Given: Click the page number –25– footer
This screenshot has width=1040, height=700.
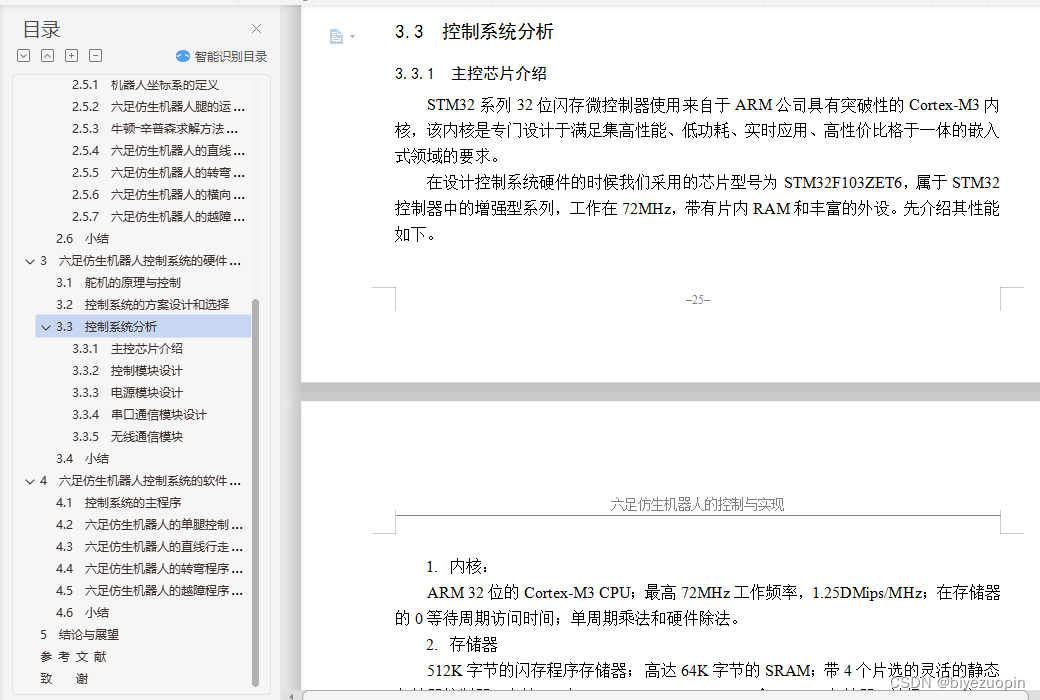Looking at the screenshot, I should 698,300.
